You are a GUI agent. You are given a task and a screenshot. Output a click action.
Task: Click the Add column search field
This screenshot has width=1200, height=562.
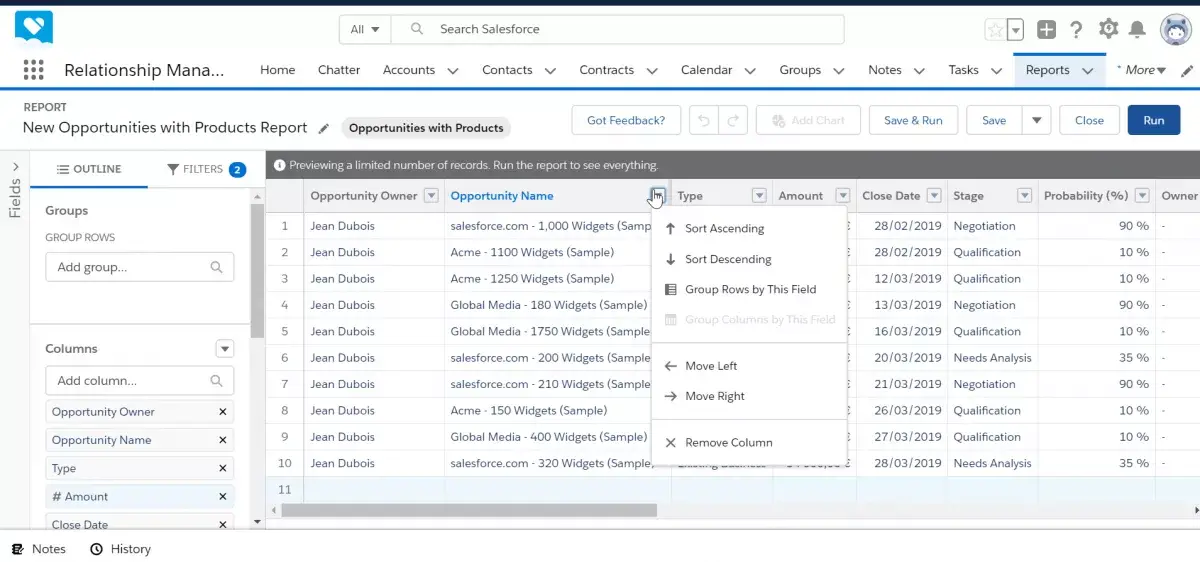click(x=139, y=381)
